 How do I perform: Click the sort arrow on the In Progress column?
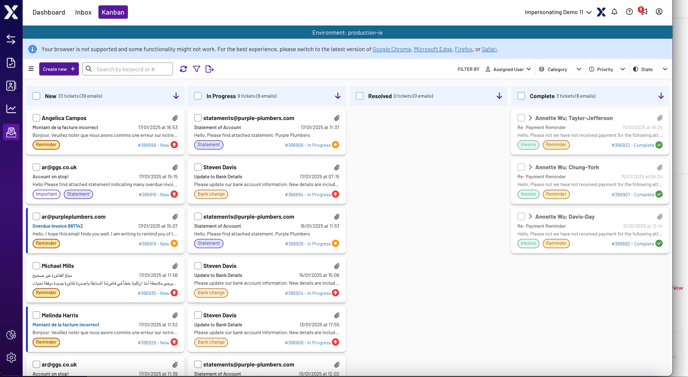[x=338, y=96]
